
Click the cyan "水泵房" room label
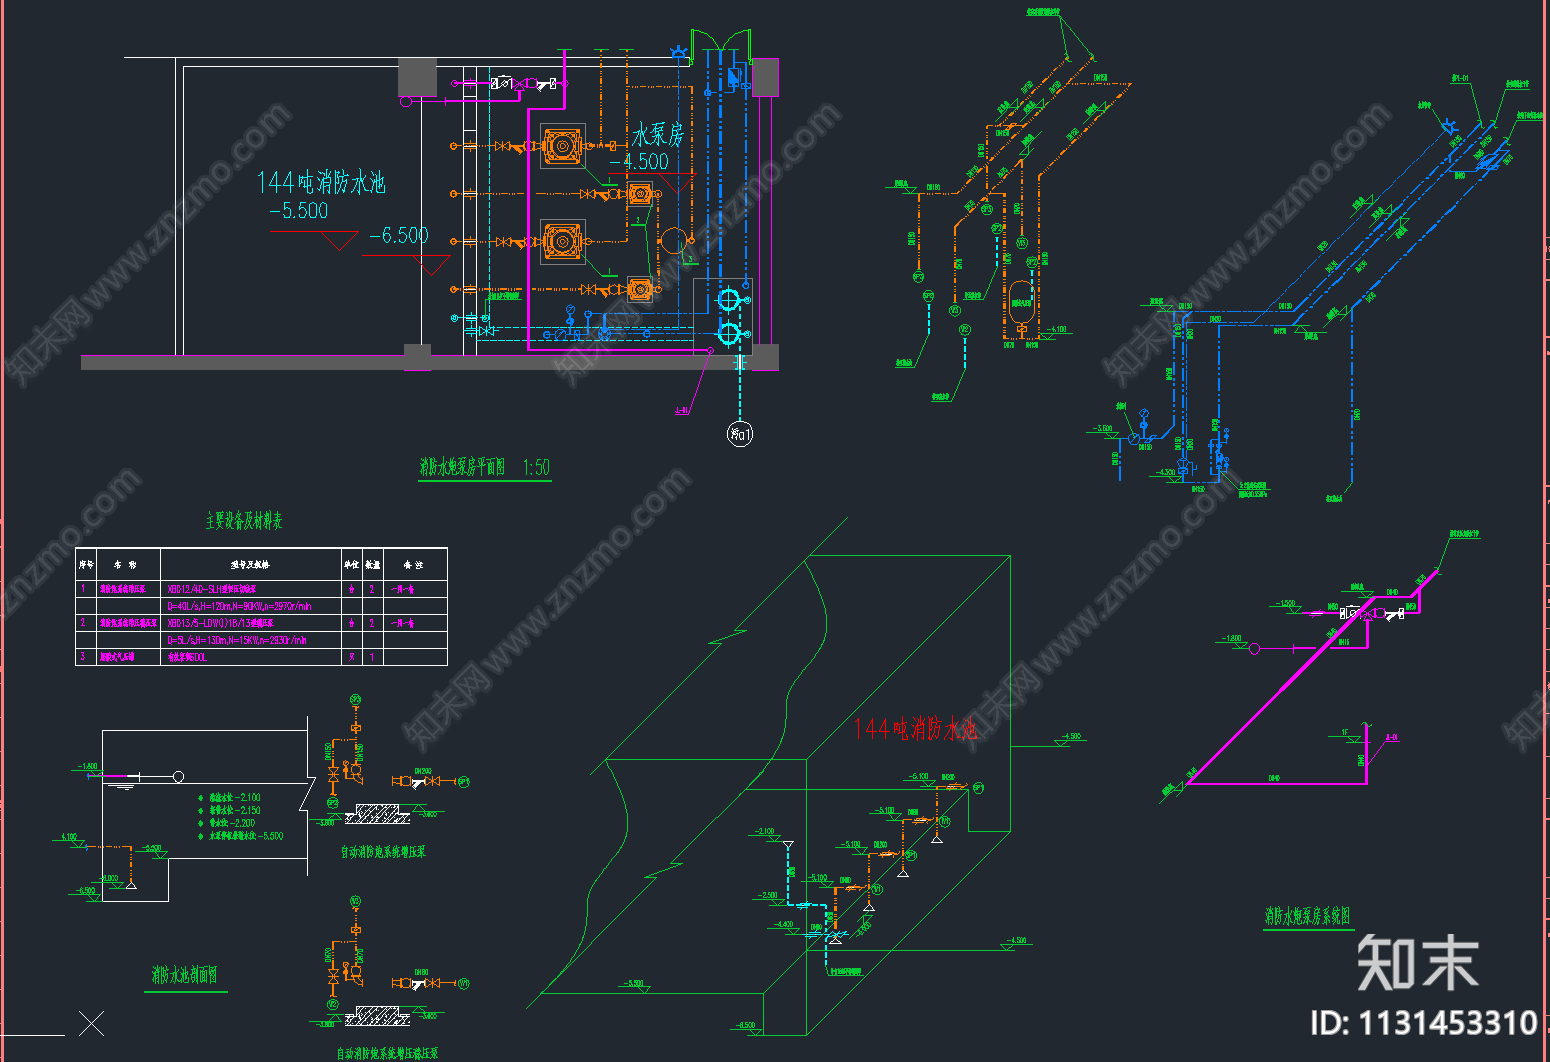point(657,135)
